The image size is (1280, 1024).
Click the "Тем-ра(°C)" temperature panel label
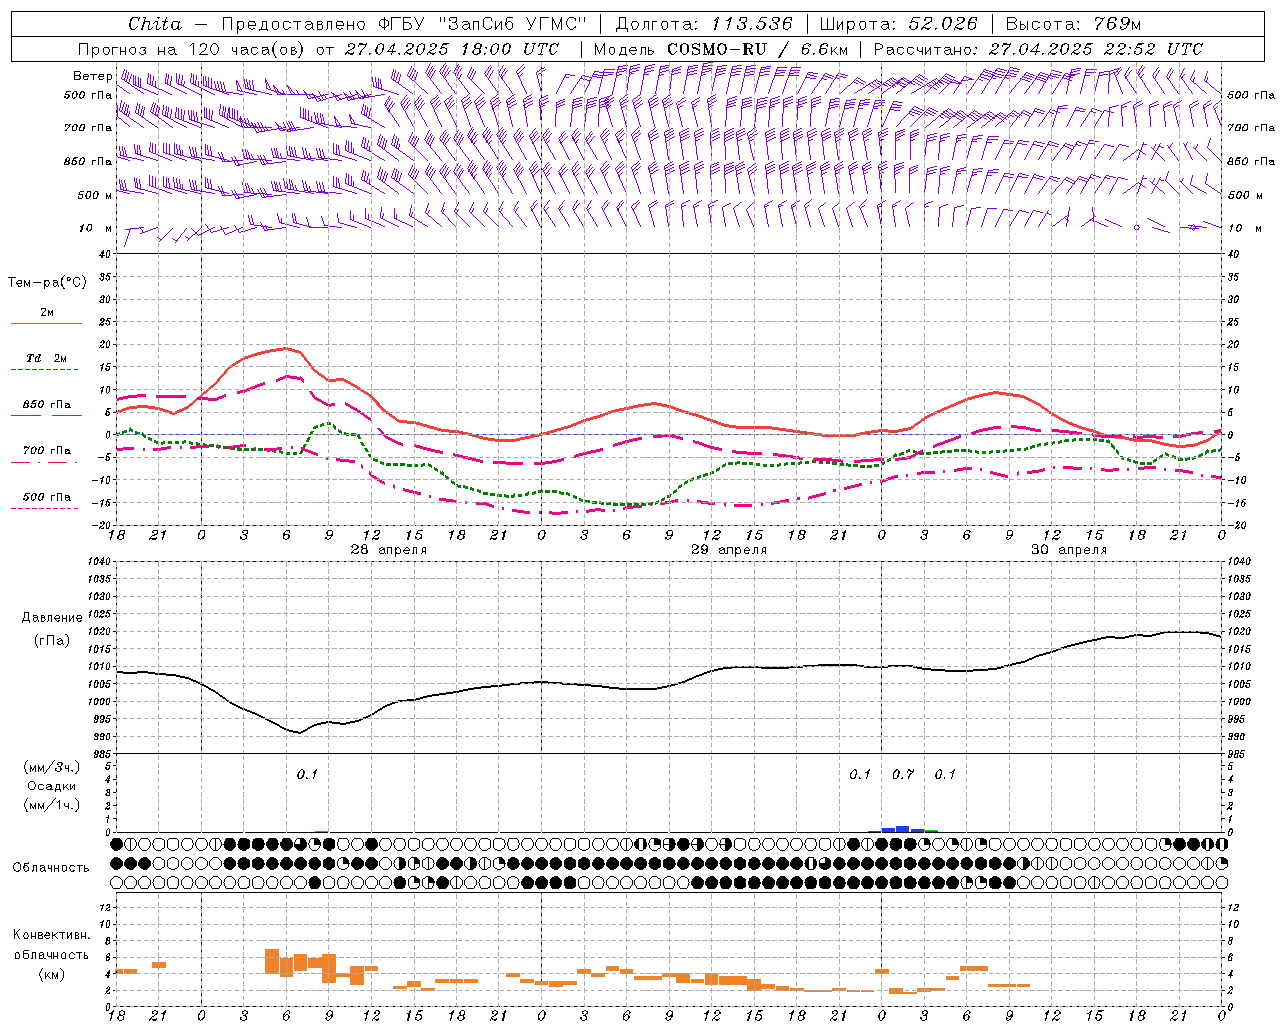pyautogui.click(x=47, y=283)
